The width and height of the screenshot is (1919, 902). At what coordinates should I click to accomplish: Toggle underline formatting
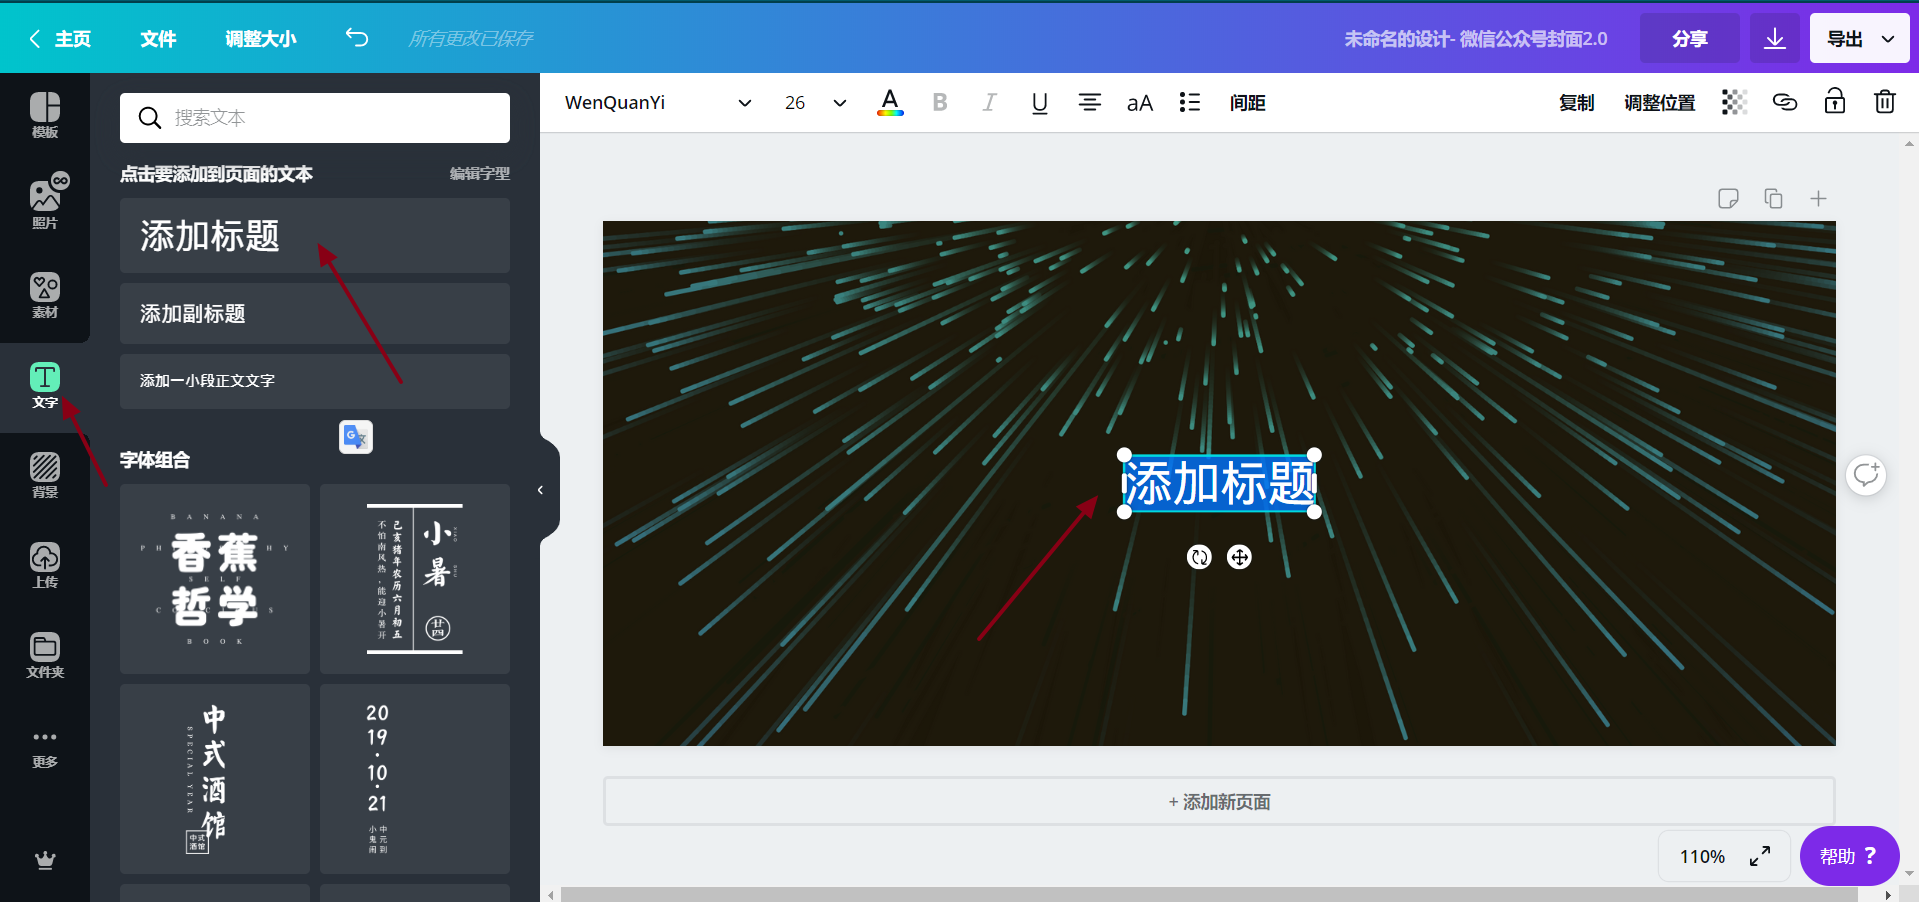click(1040, 102)
